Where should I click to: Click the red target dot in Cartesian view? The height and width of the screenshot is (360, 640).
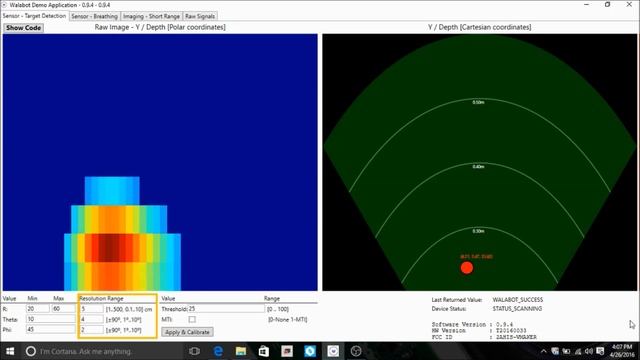tap(467, 268)
